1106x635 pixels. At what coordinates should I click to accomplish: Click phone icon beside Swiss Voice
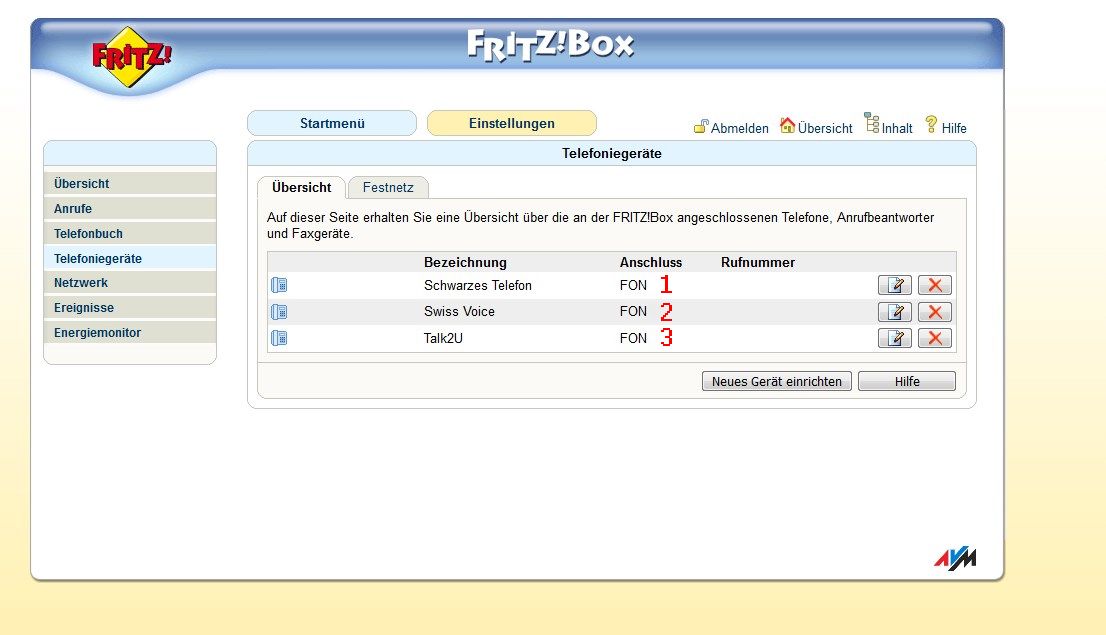[x=279, y=312]
